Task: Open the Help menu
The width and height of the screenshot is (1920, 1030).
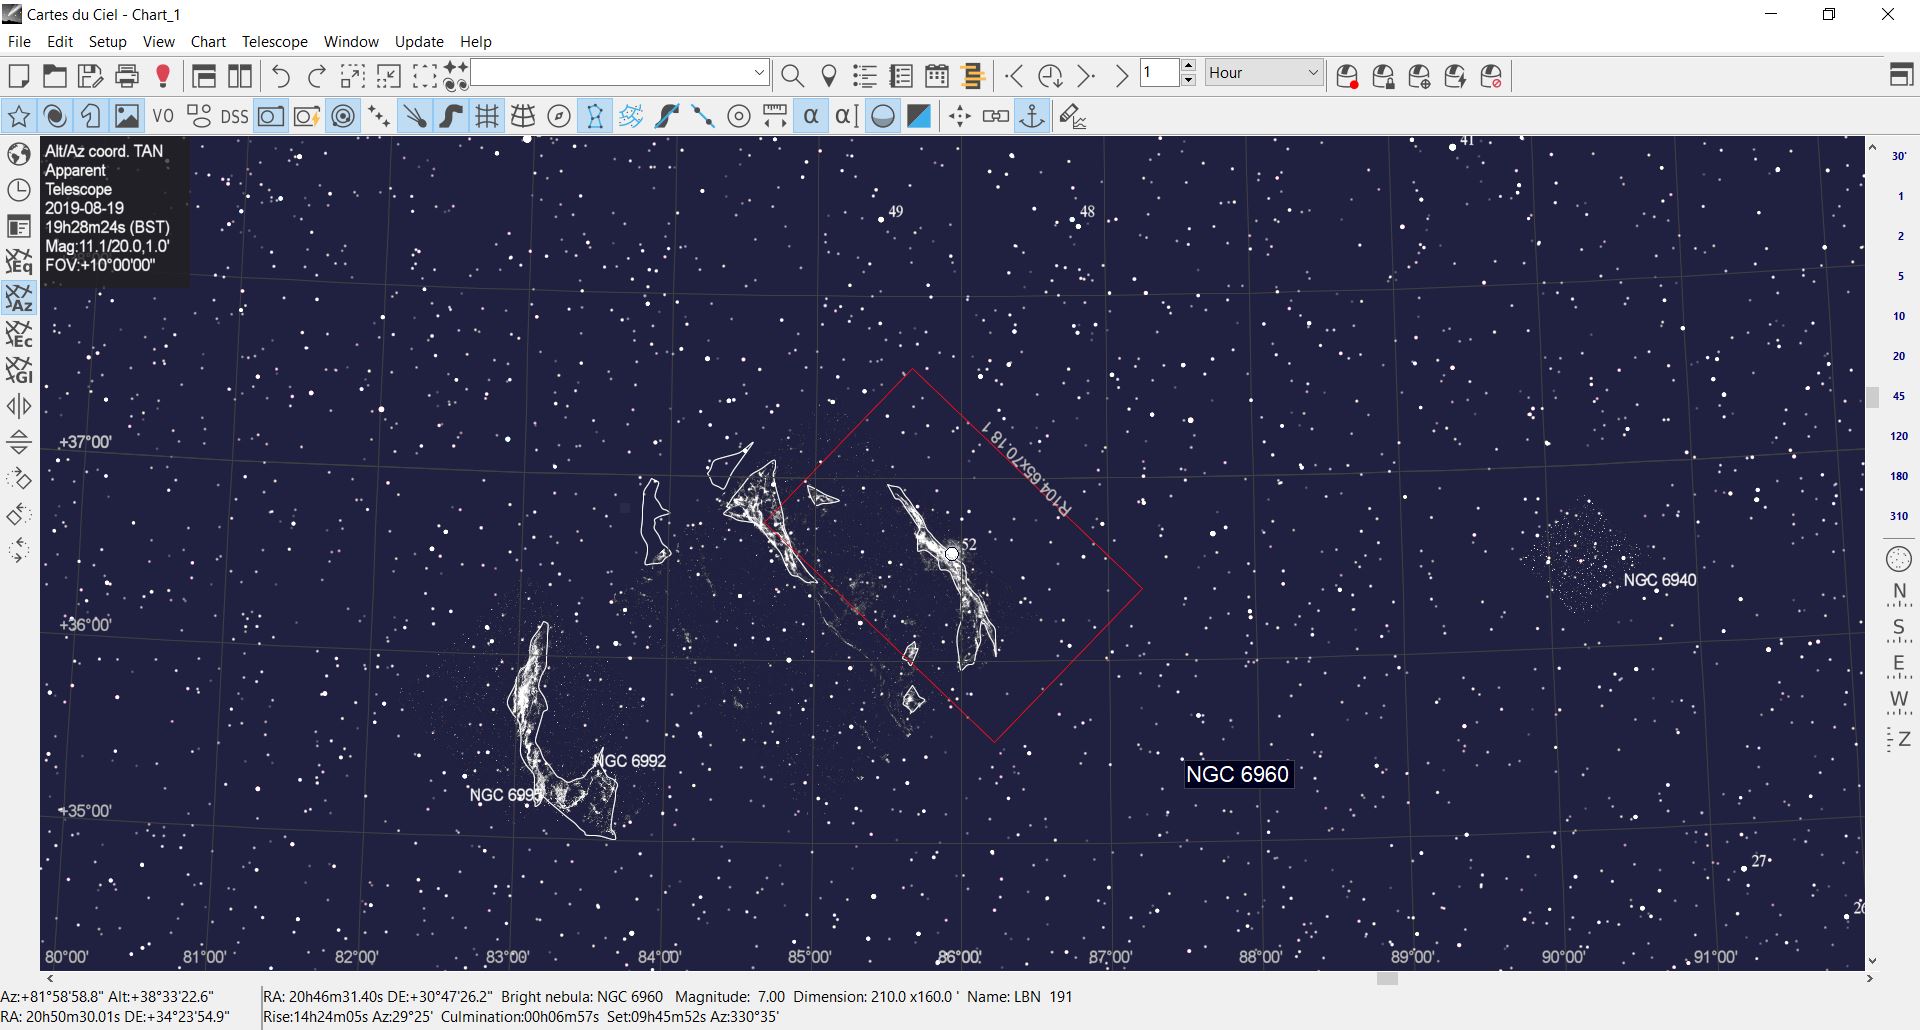Action: point(476,41)
